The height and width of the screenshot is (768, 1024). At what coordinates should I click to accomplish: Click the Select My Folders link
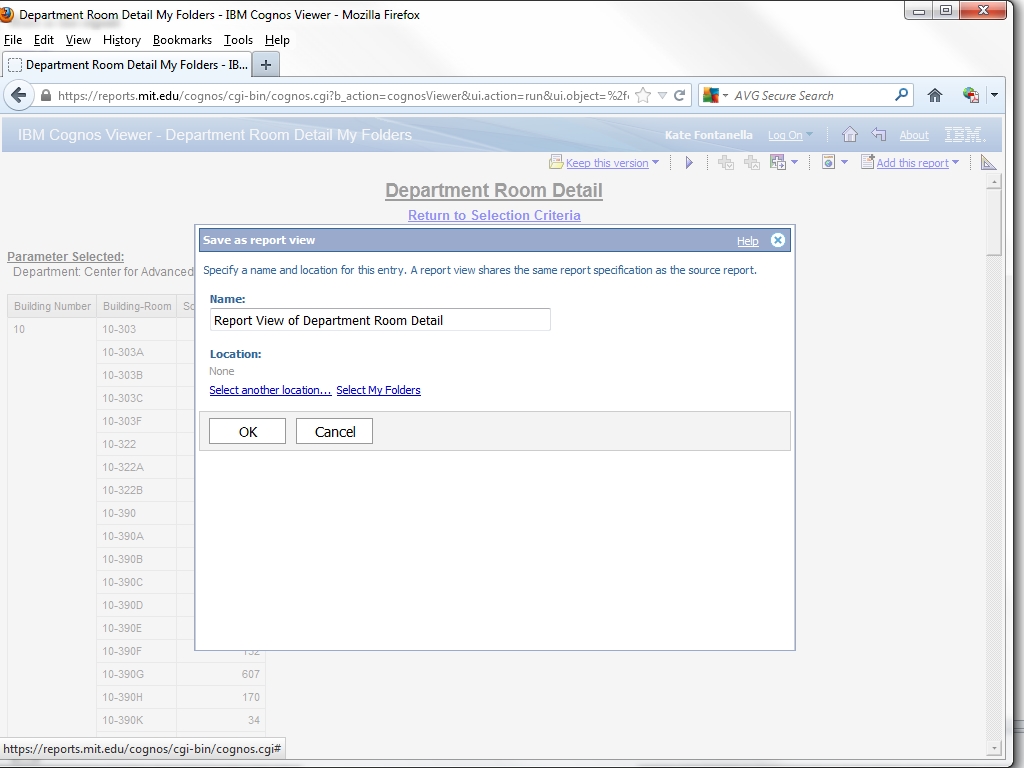[x=378, y=390]
